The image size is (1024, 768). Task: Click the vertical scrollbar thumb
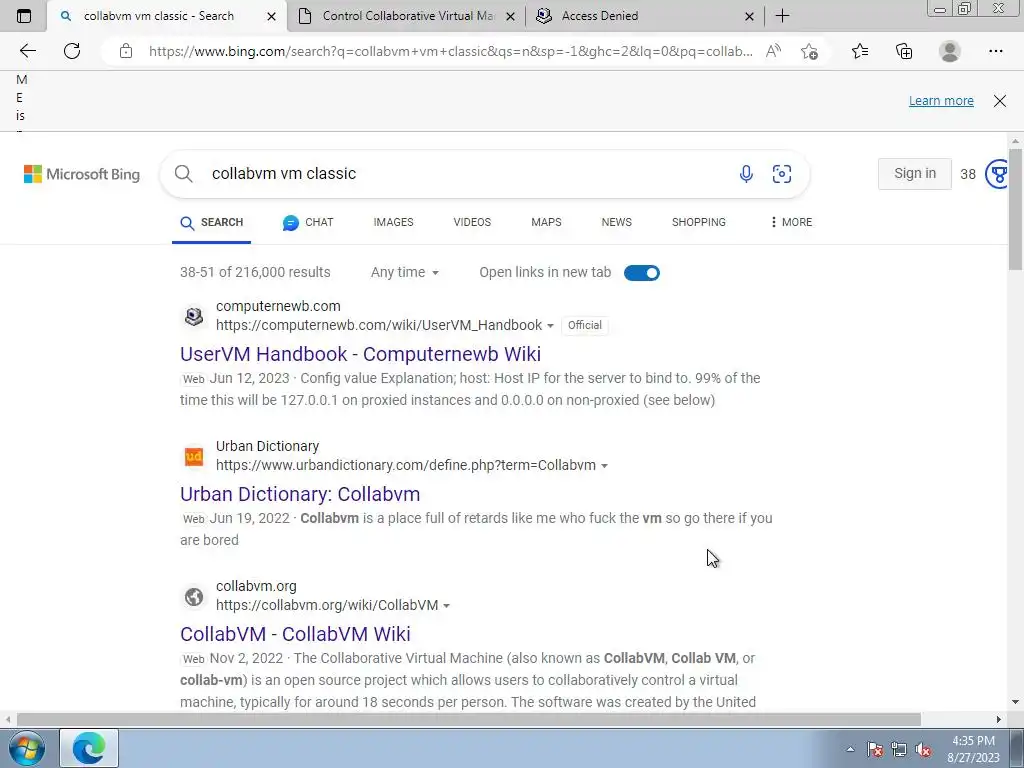pyautogui.click(x=1015, y=209)
